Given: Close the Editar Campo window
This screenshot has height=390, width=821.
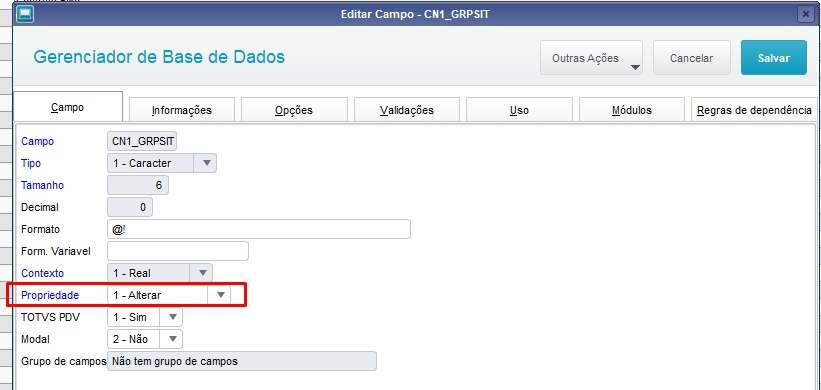Looking at the screenshot, I should click(806, 14).
